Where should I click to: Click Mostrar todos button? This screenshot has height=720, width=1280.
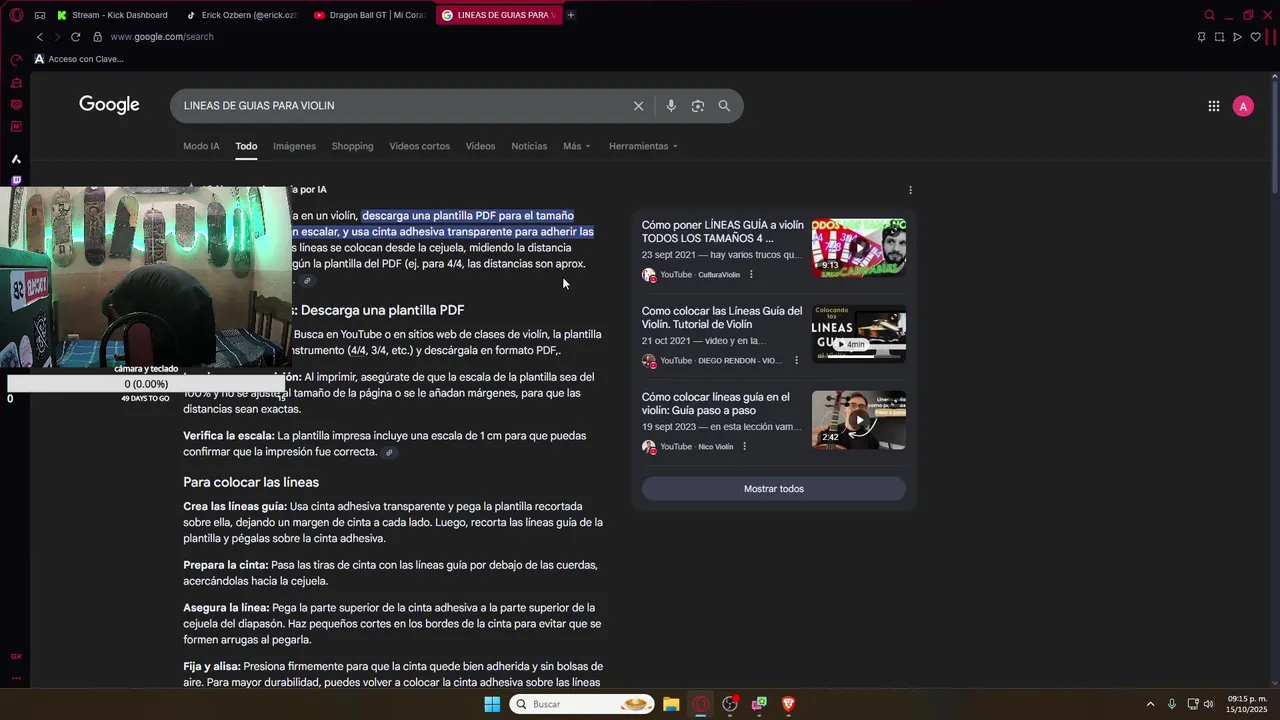click(774, 489)
